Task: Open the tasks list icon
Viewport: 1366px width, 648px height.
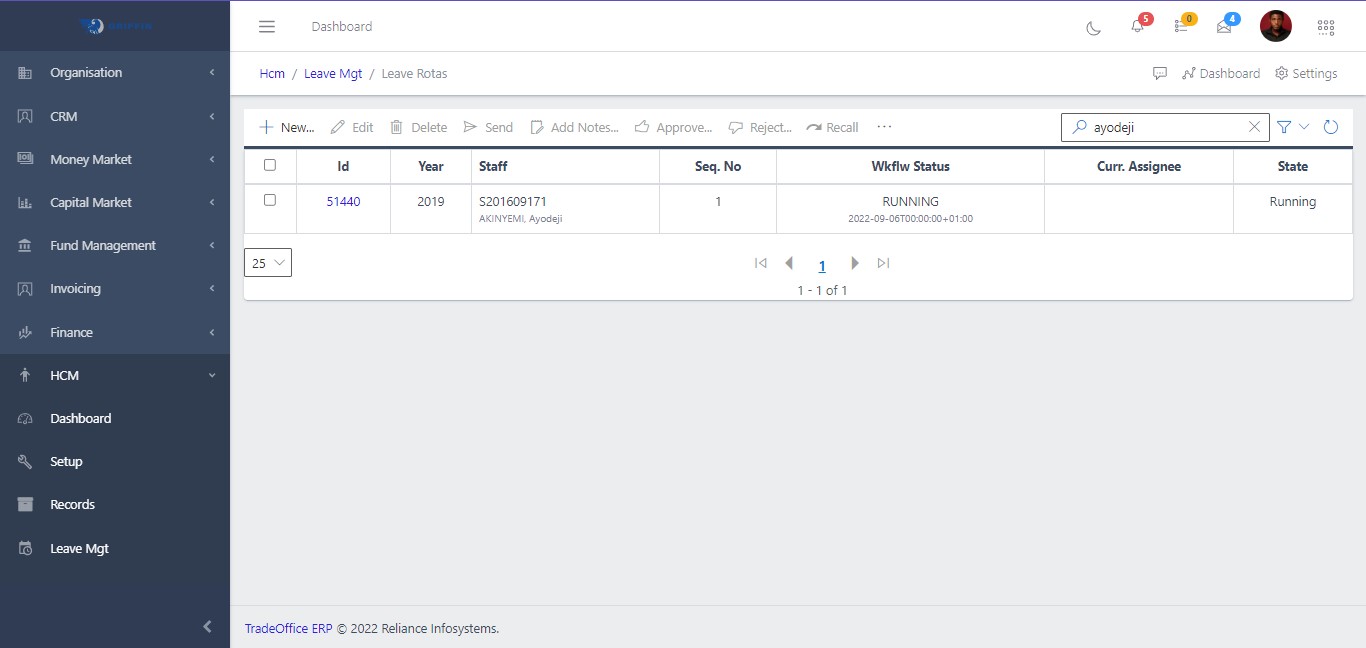Action: [x=1181, y=27]
